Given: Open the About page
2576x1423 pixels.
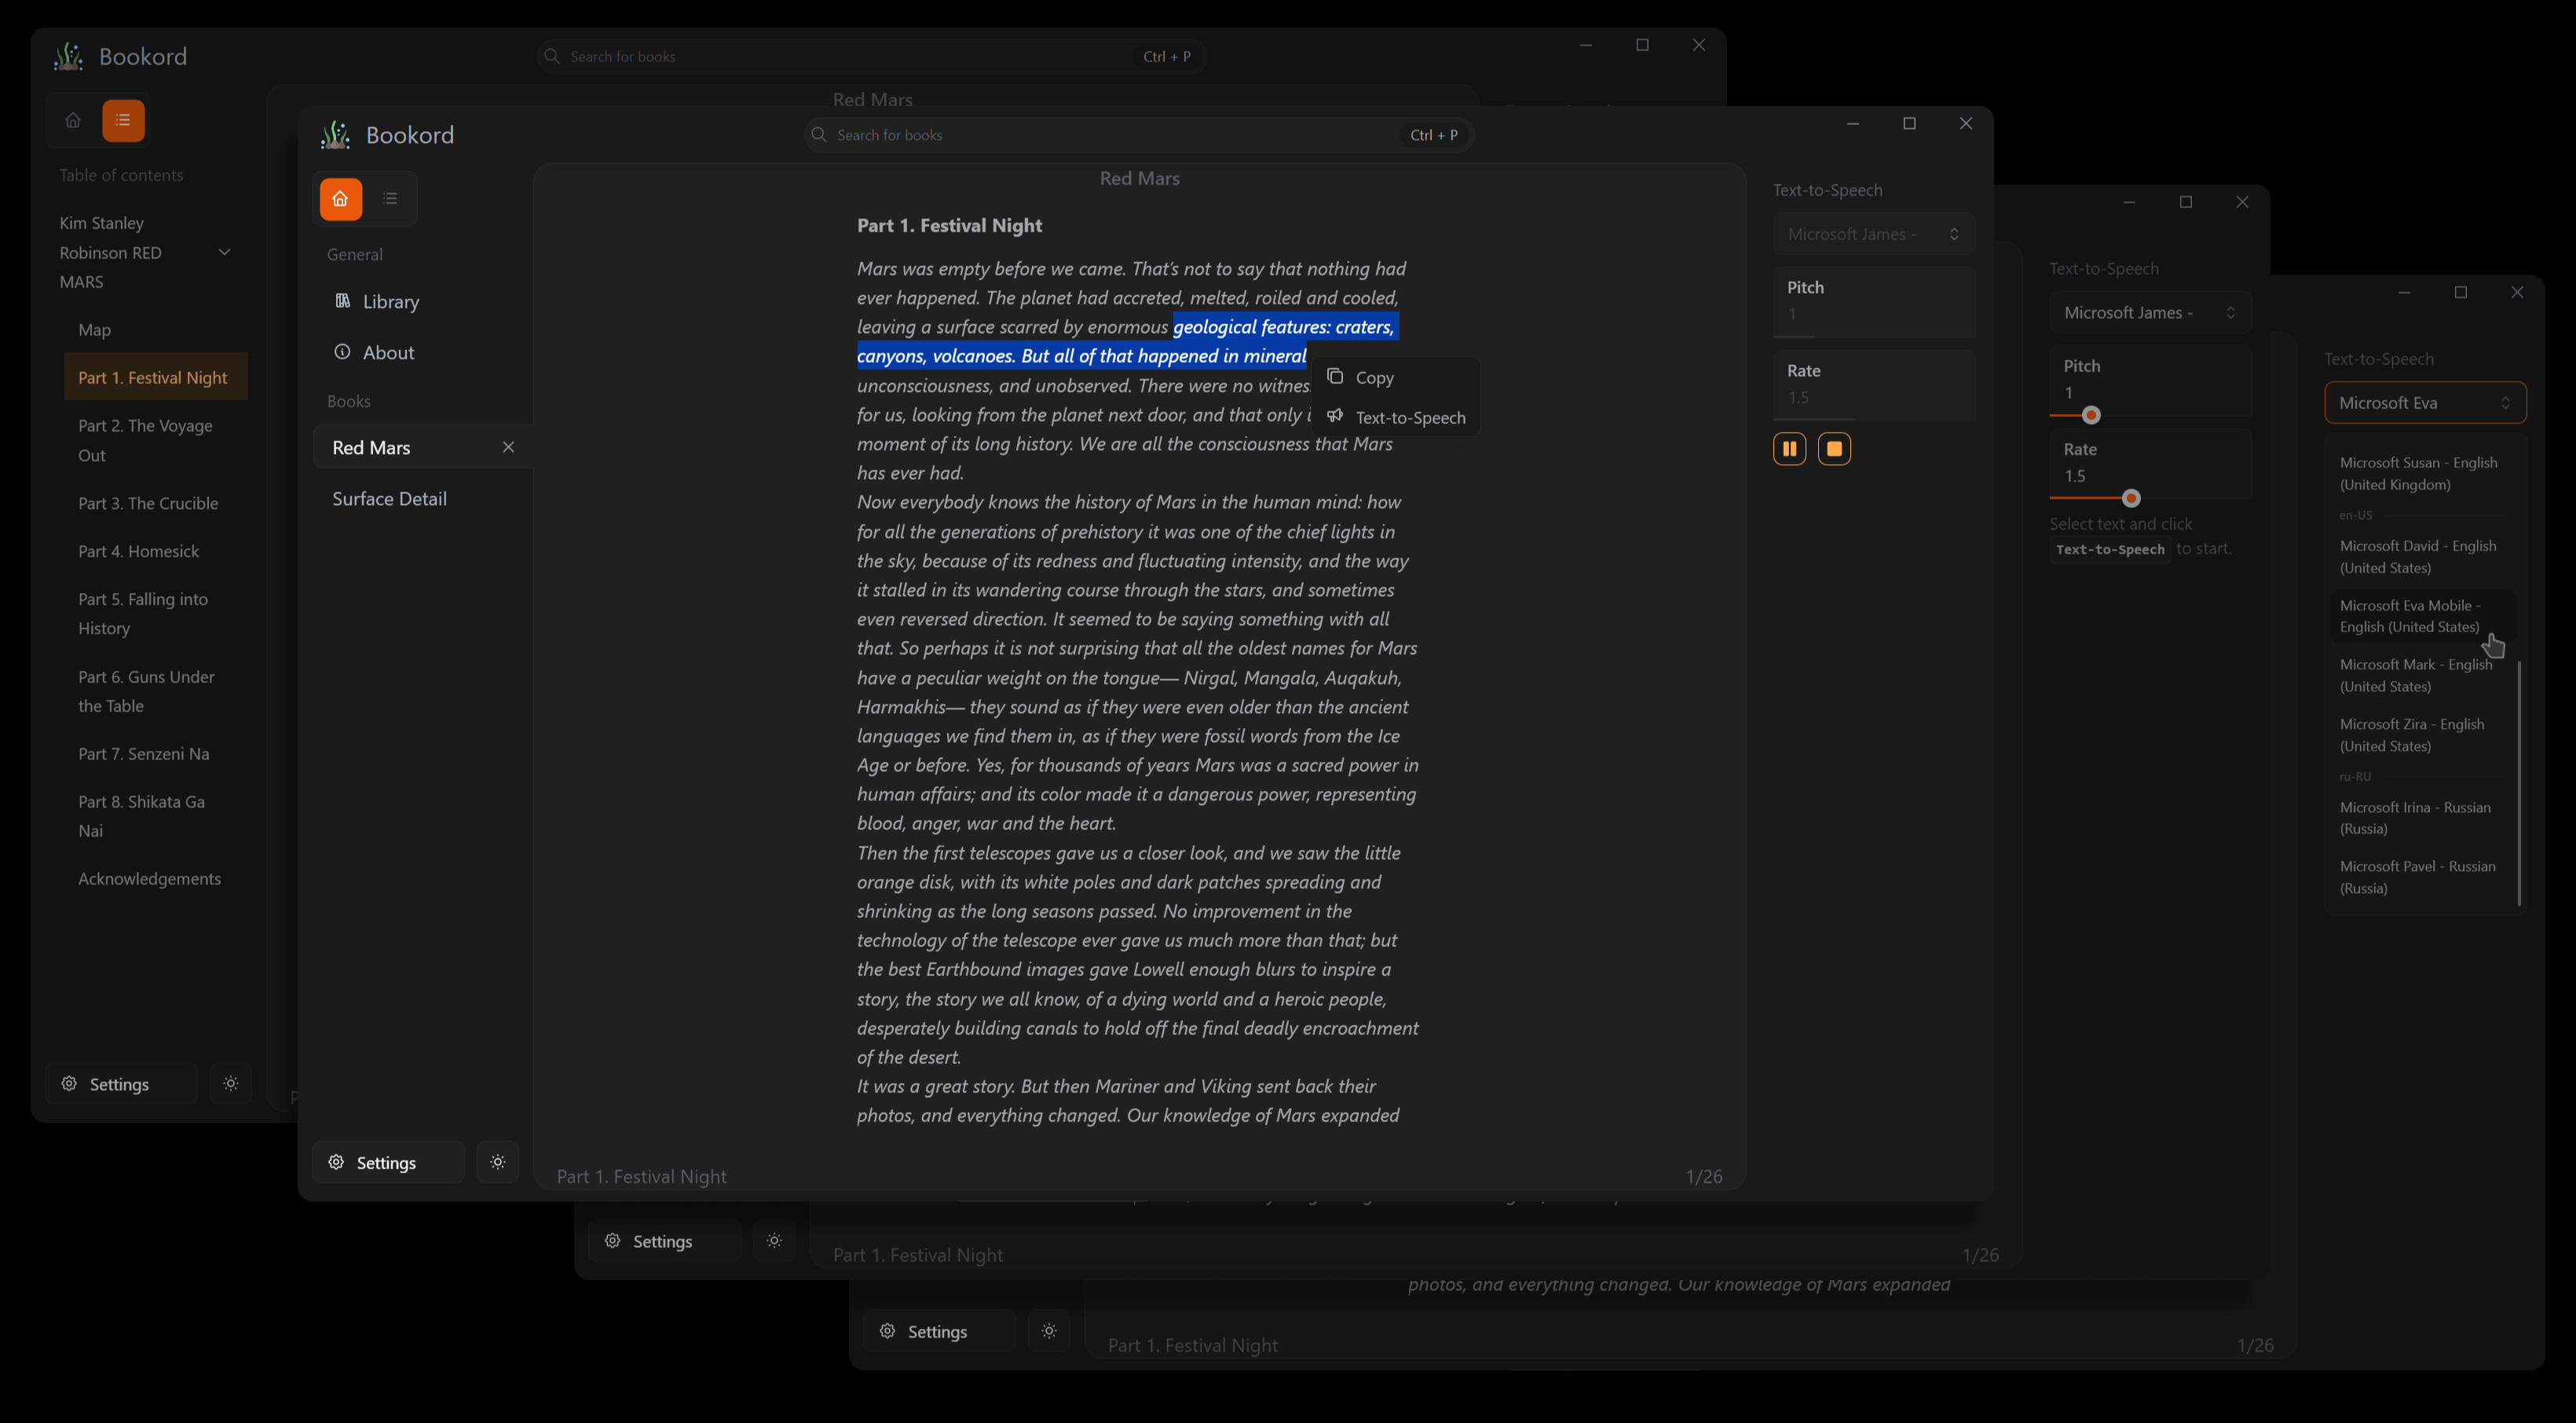Looking at the screenshot, I should tap(388, 353).
